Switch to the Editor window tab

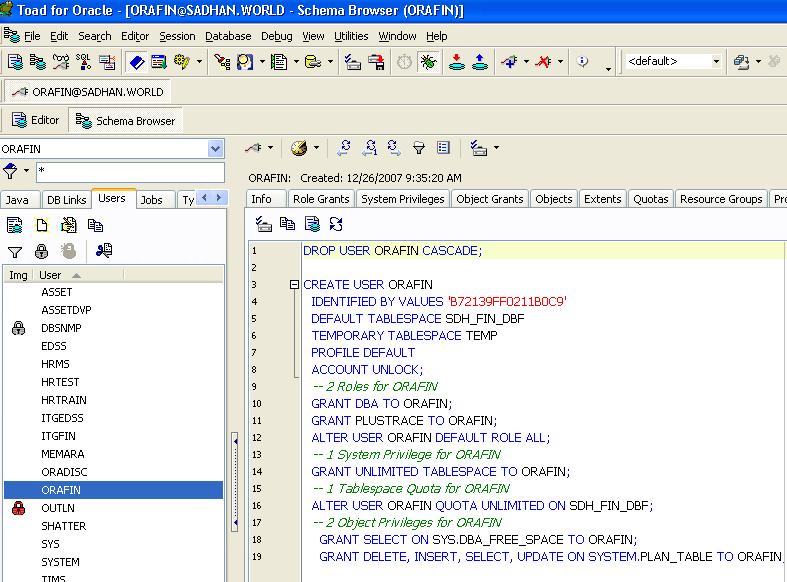pos(35,120)
